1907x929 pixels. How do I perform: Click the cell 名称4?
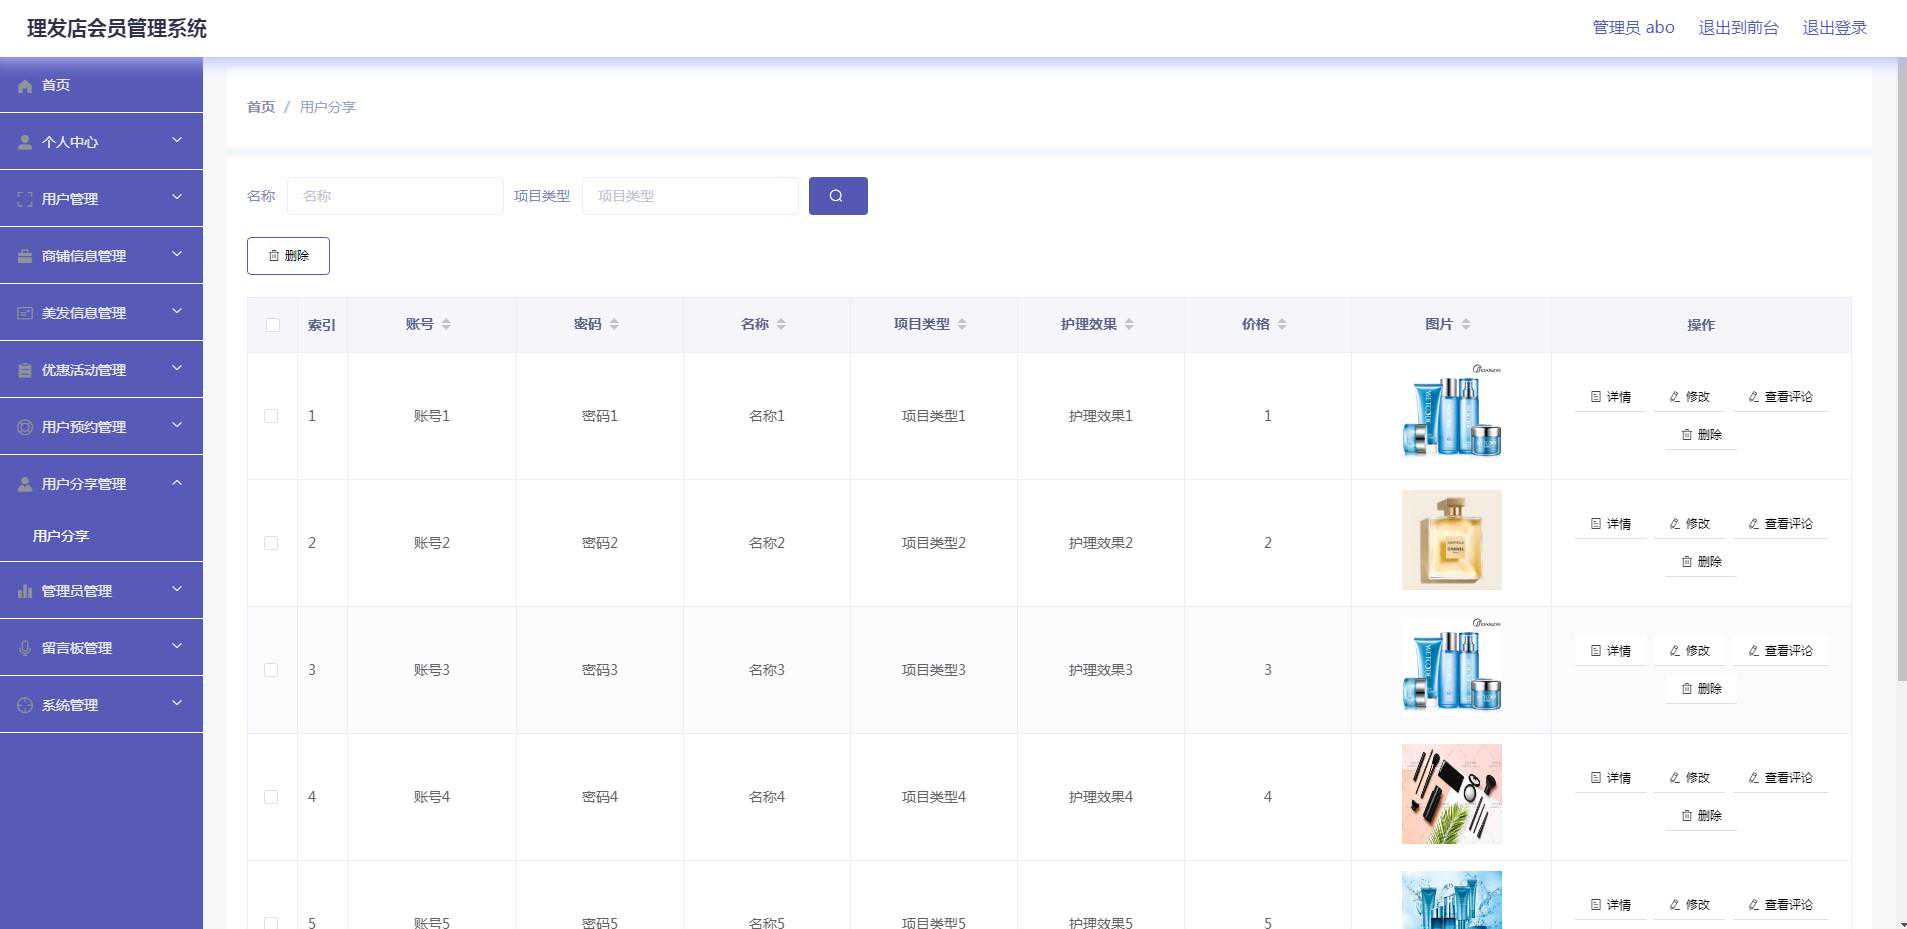coord(767,797)
